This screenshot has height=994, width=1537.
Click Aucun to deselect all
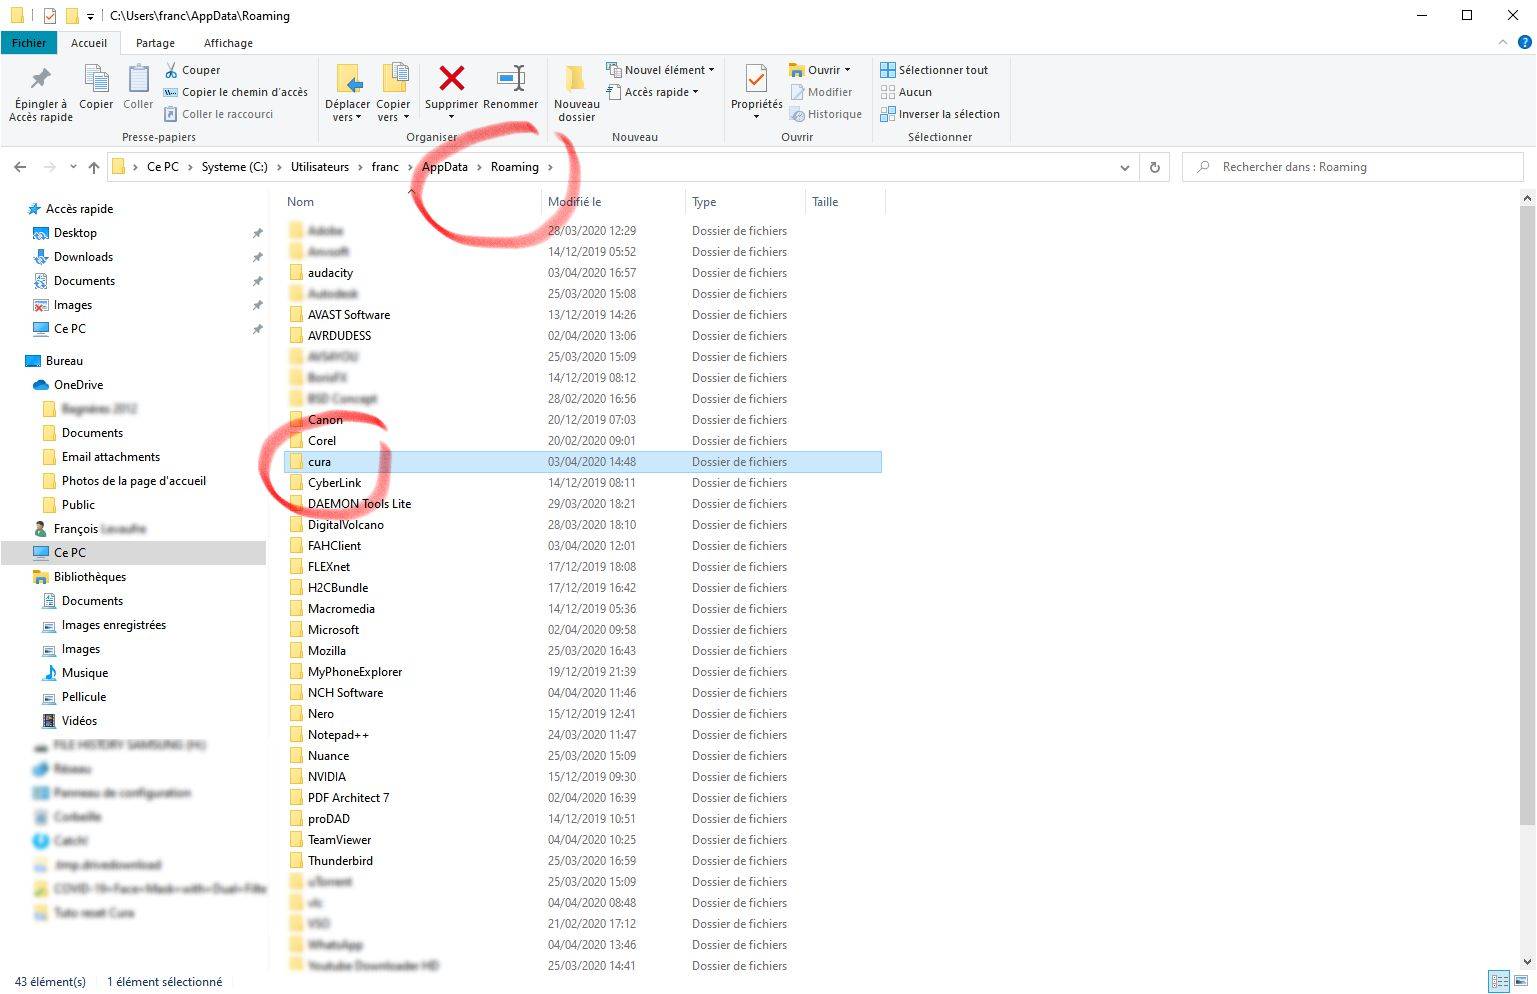[906, 92]
